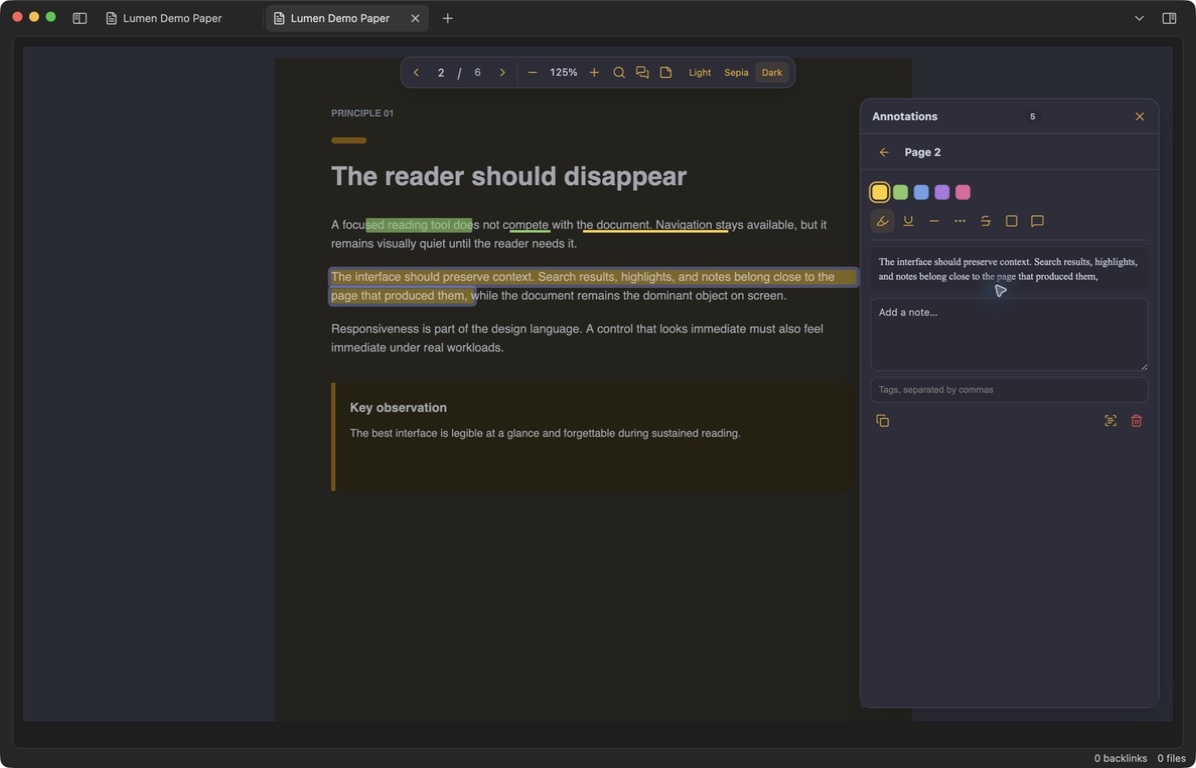Pick the pink highlight color
This screenshot has width=1196, height=768.
click(x=963, y=192)
